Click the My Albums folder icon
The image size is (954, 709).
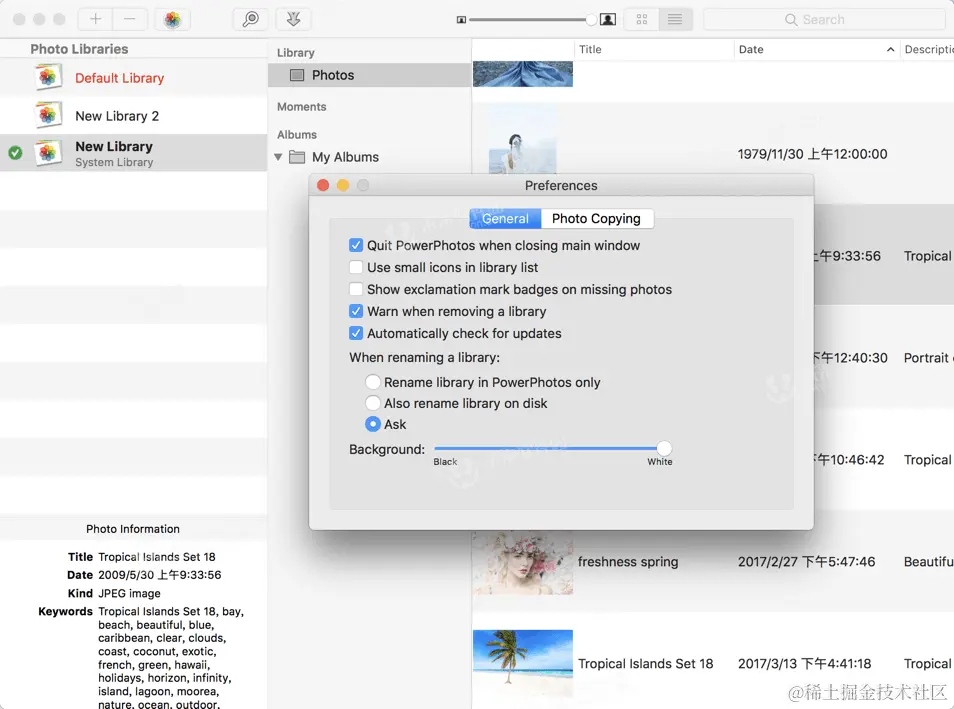[297, 157]
